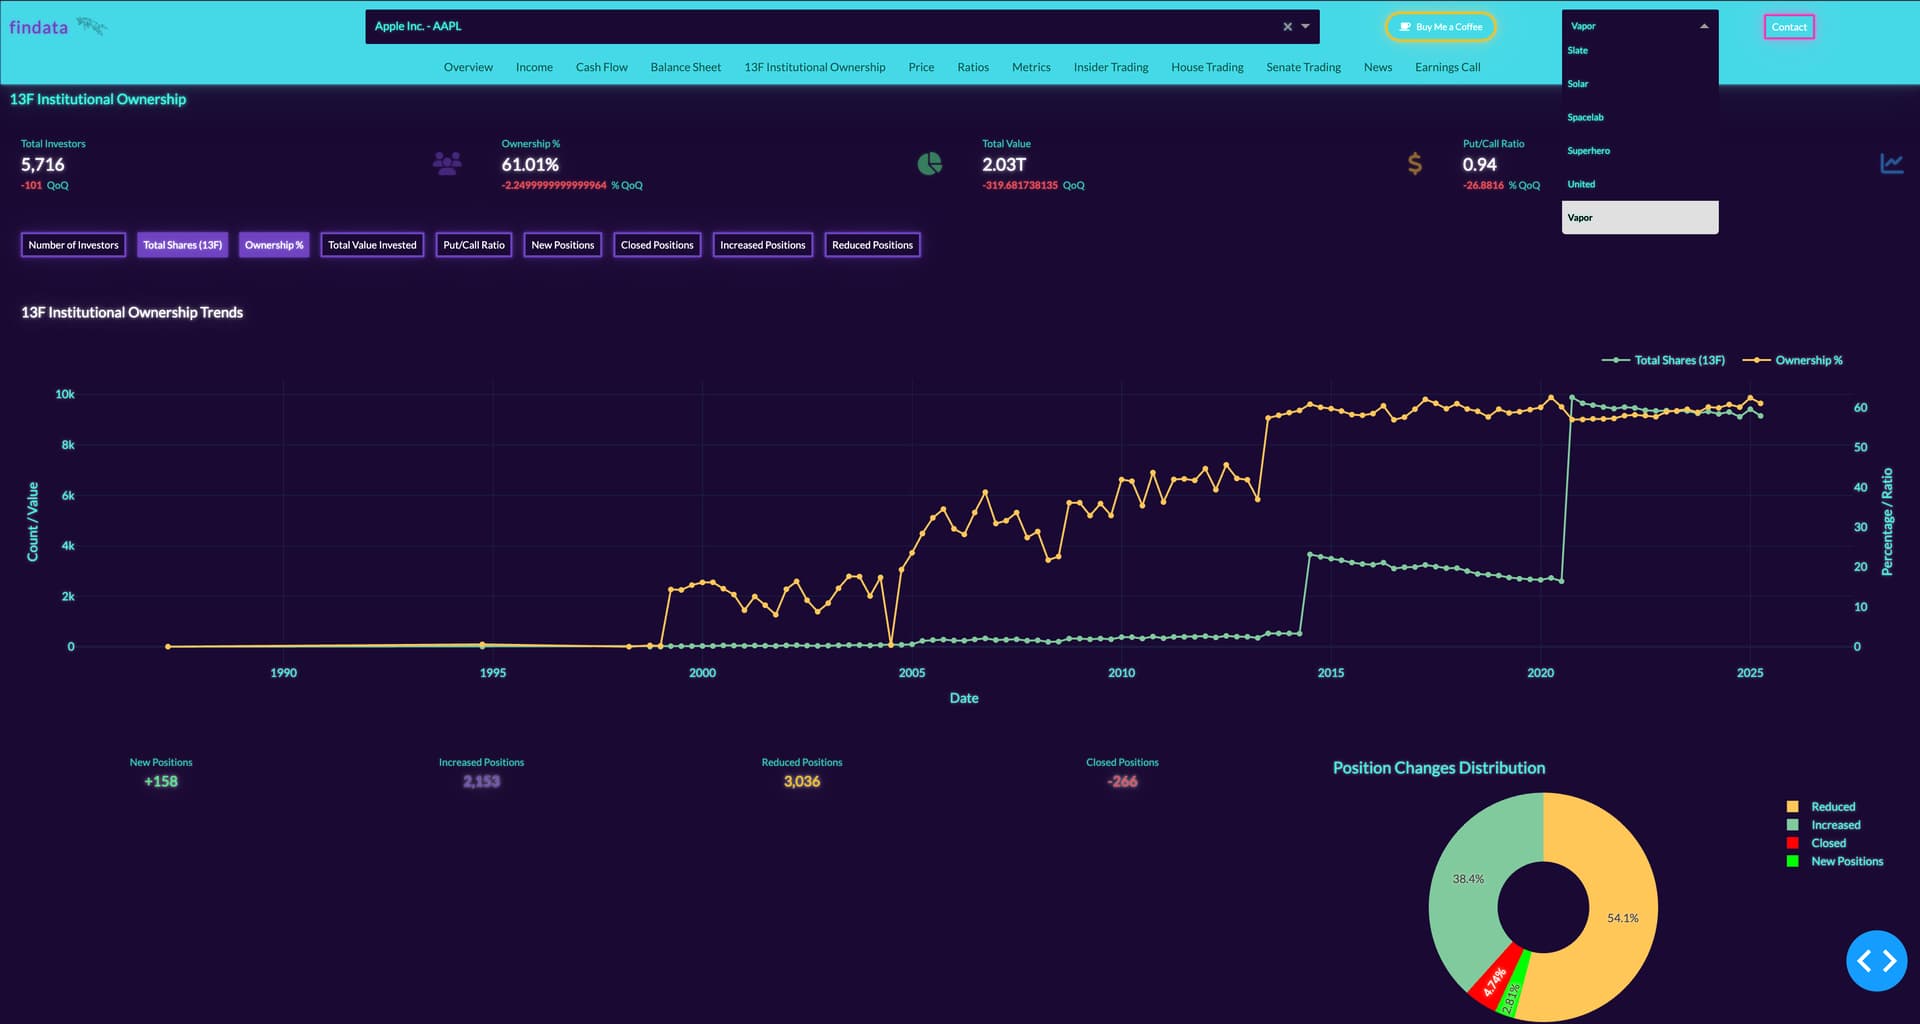Clear the Apple Inc. ticker selection
Image resolution: width=1920 pixels, height=1024 pixels.
1287,27
